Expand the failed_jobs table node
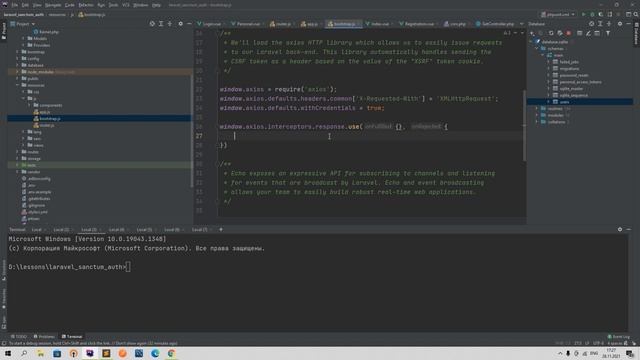 [x=549, y=62]
